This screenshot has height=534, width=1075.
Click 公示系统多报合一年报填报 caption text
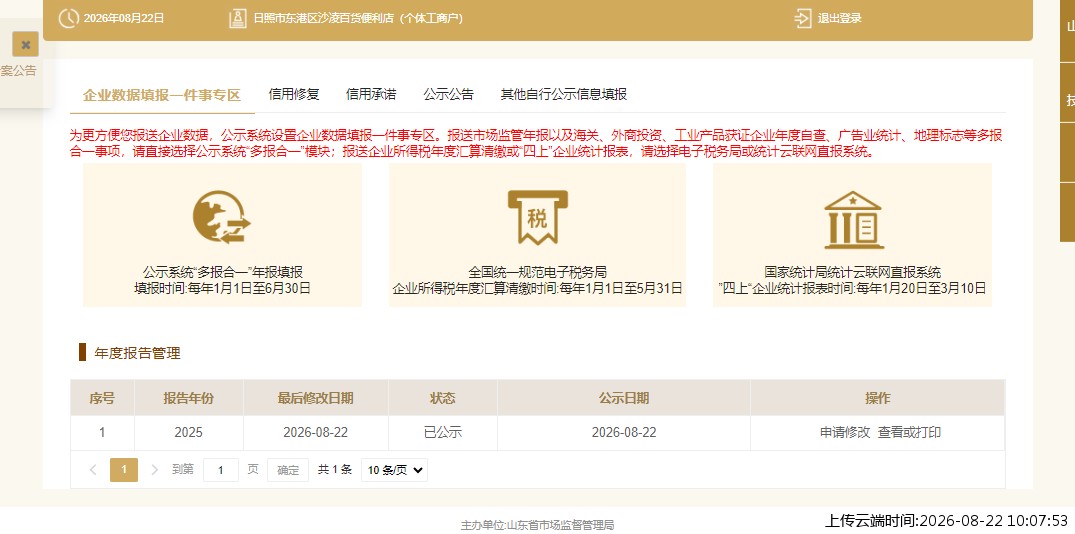pos(222,272)
